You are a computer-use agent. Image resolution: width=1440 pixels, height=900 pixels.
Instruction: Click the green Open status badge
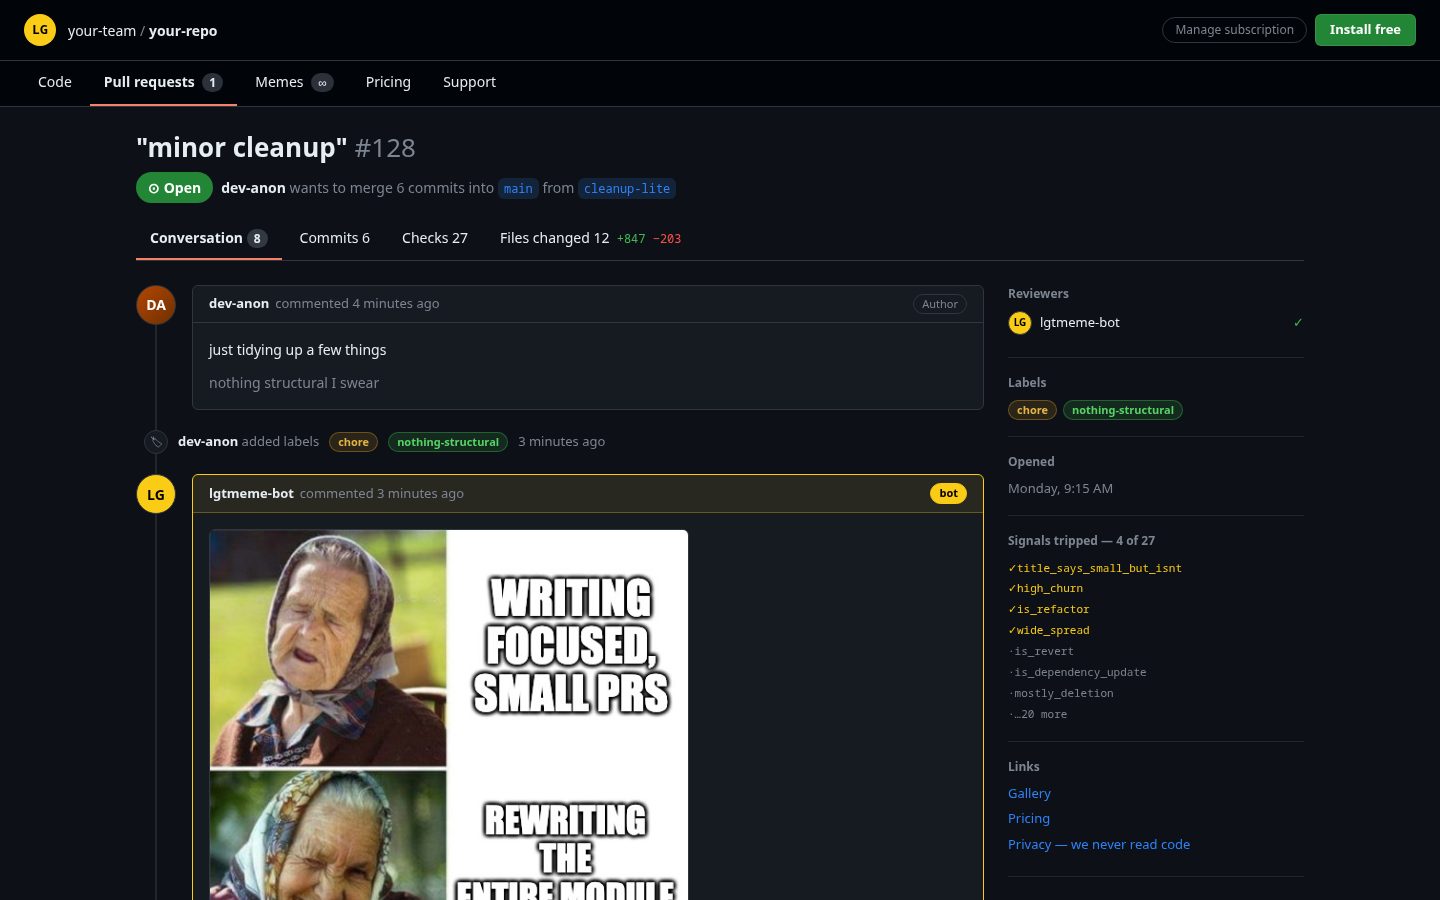pyautogui.click(x=174, y=188)
